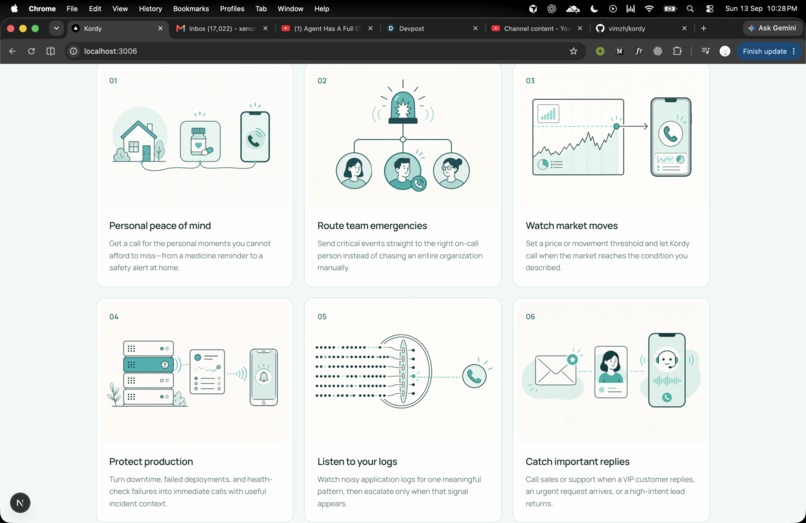
Task: Open the media controls icon
Action: point(706,51)
